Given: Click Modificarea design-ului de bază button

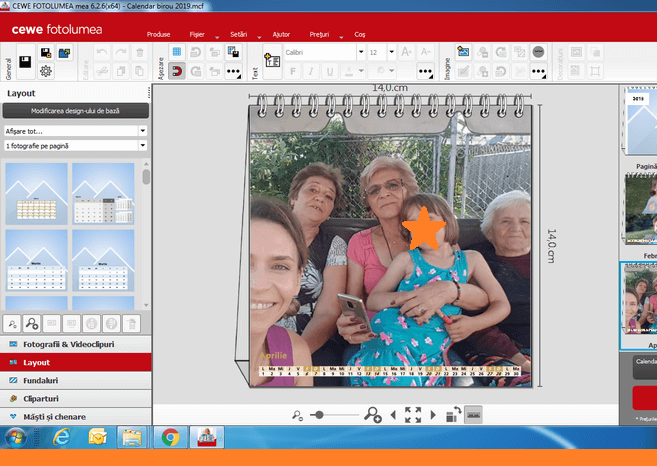Looking at the screenshot, I should tap(75, 111).
